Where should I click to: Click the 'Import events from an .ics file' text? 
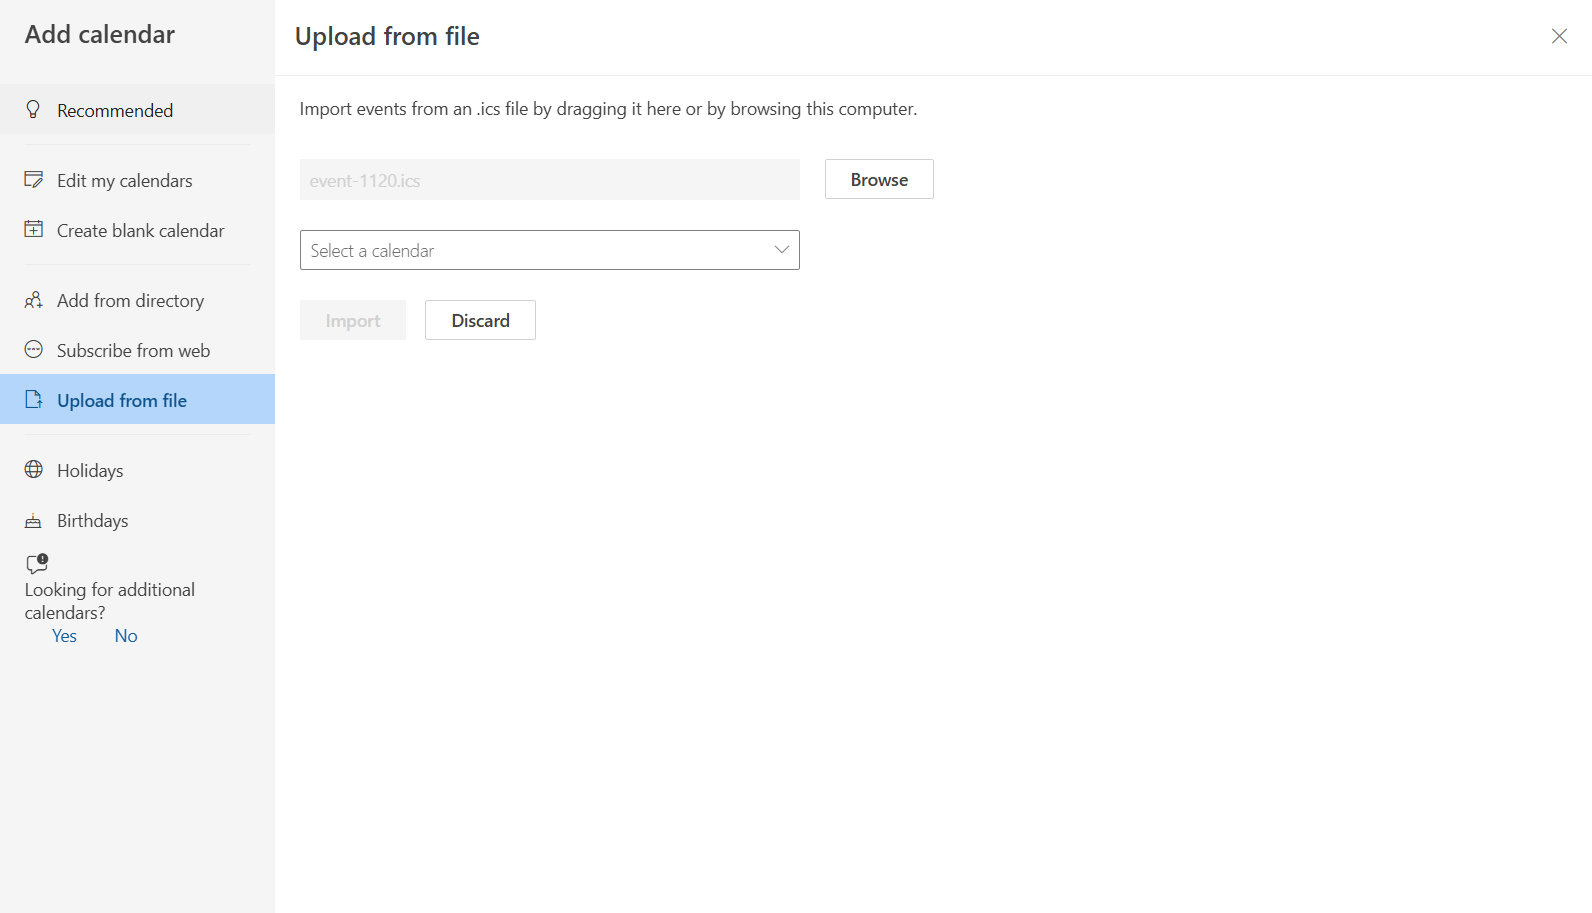coord(608,109)
